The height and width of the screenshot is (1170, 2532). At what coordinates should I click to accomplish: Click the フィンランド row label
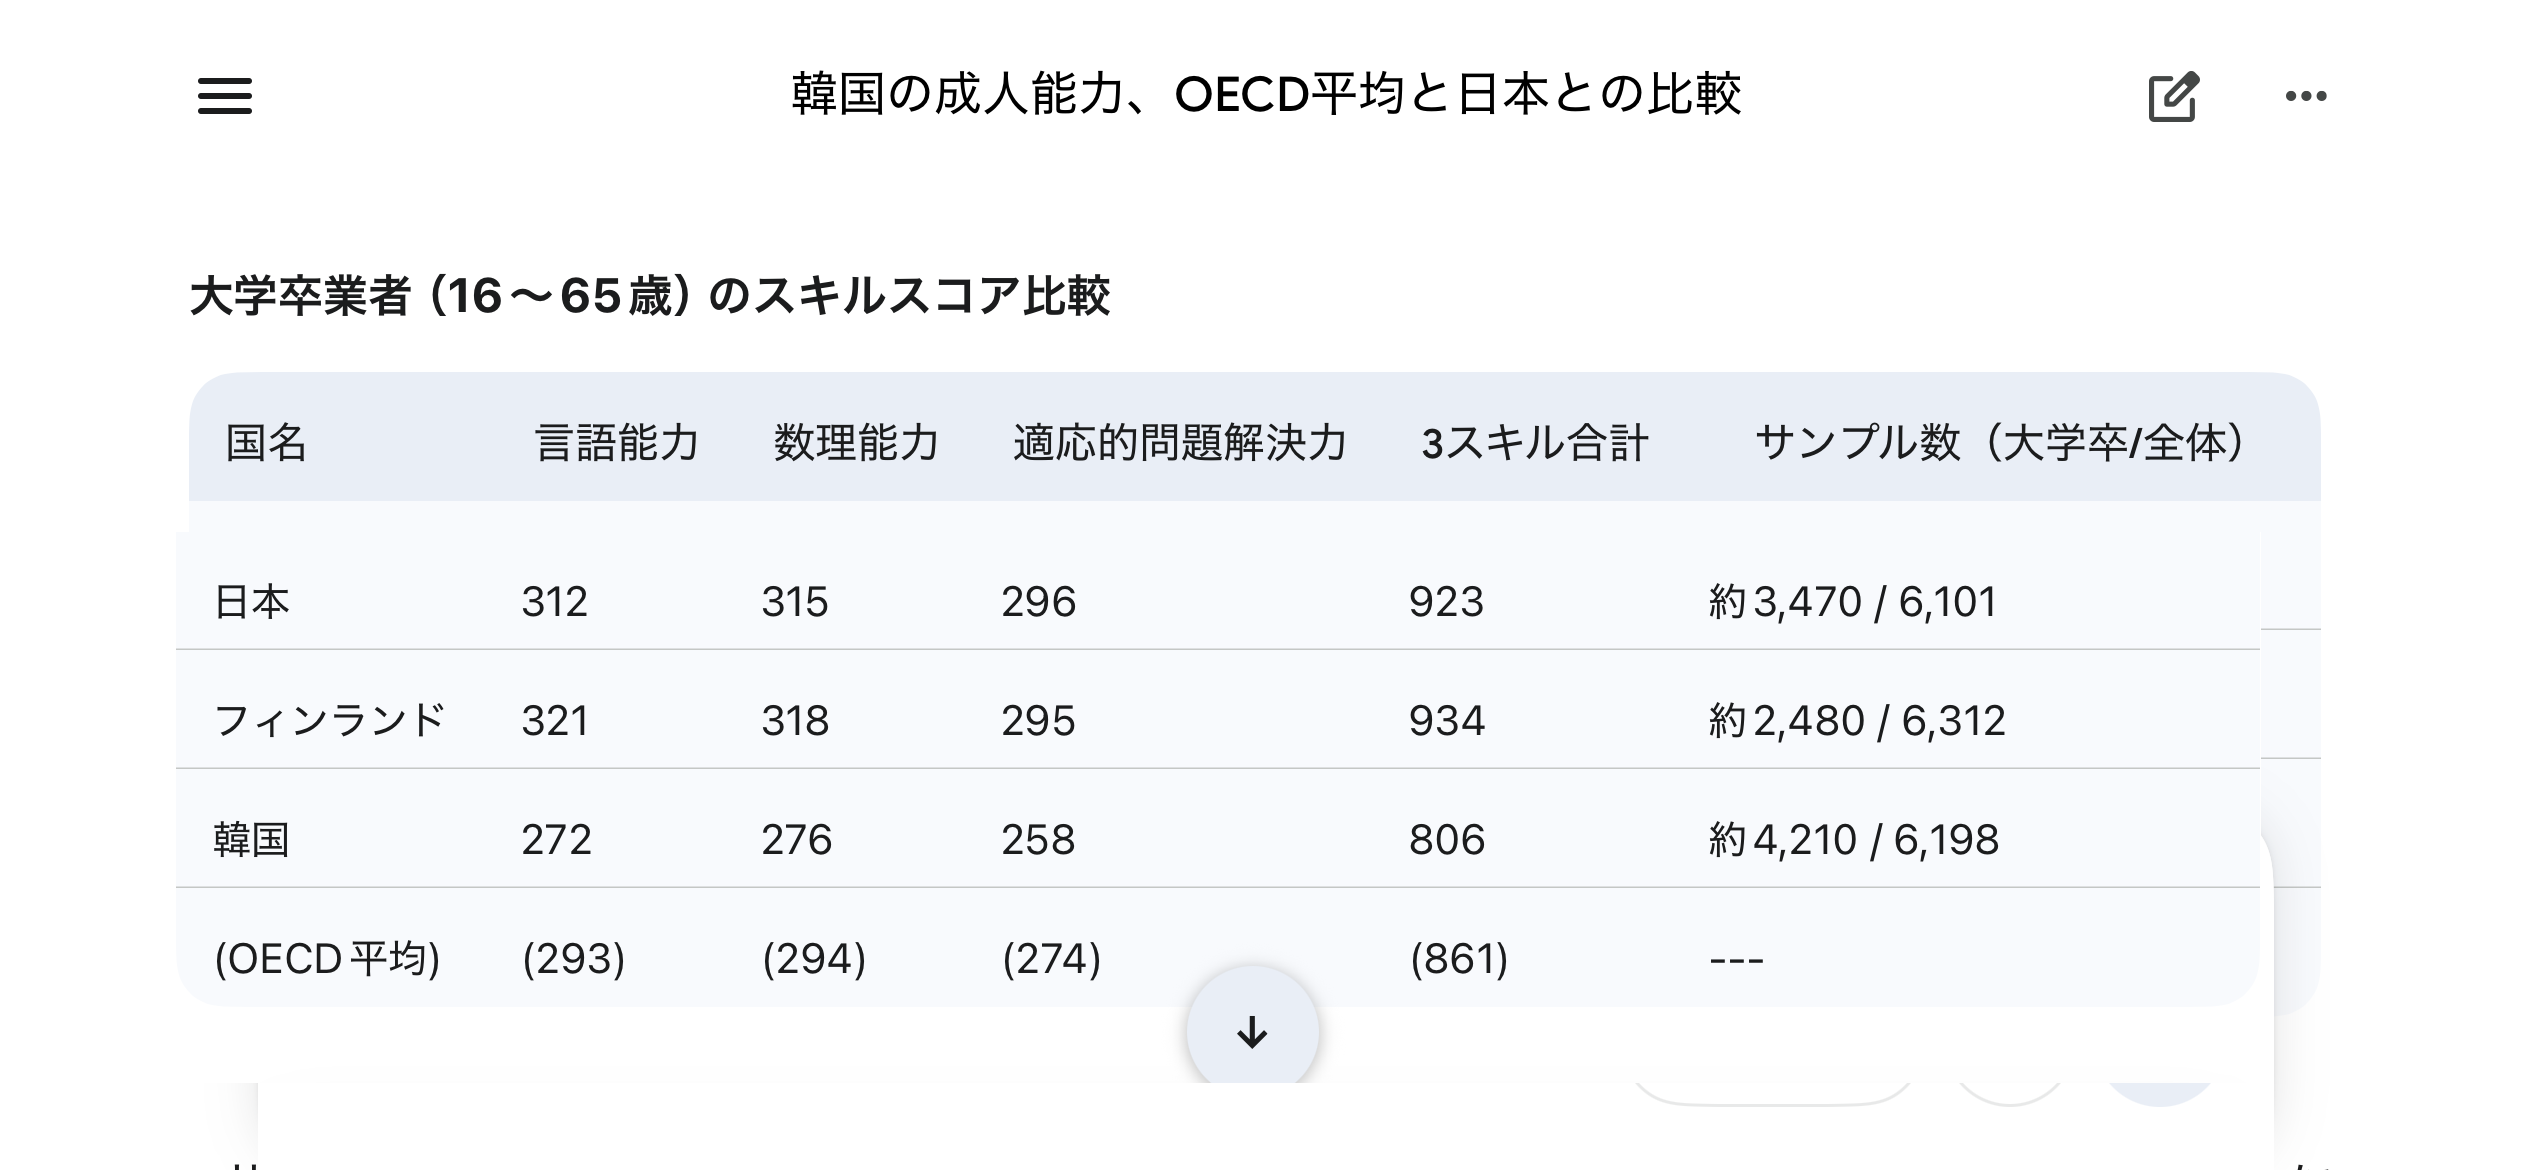pyautogui.click(x=329, y=721)
